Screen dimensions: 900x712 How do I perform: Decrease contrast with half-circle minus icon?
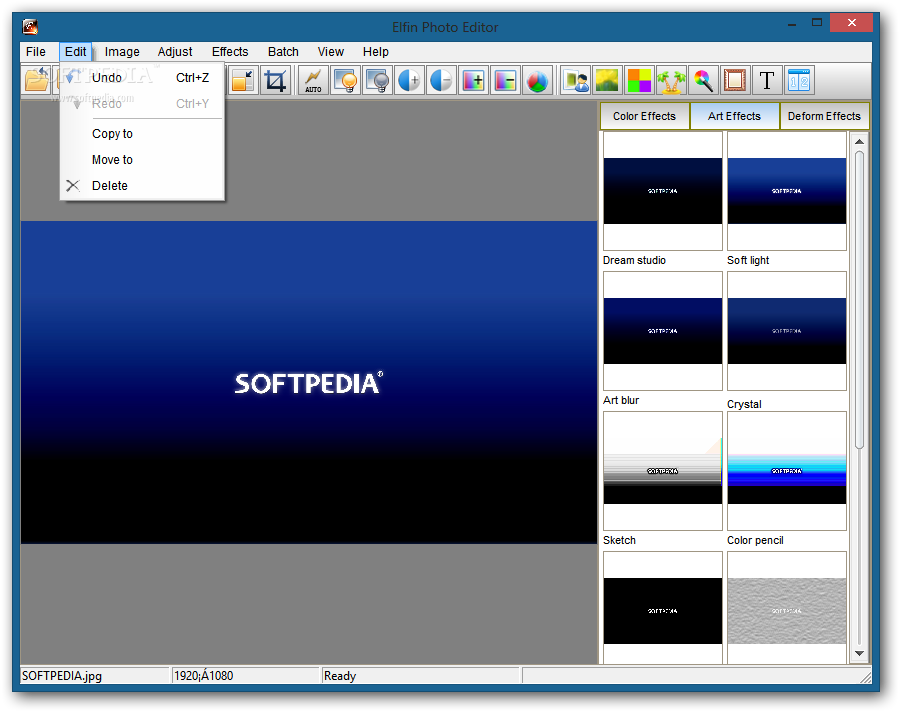pyautogui.click(x=441, y=80)
